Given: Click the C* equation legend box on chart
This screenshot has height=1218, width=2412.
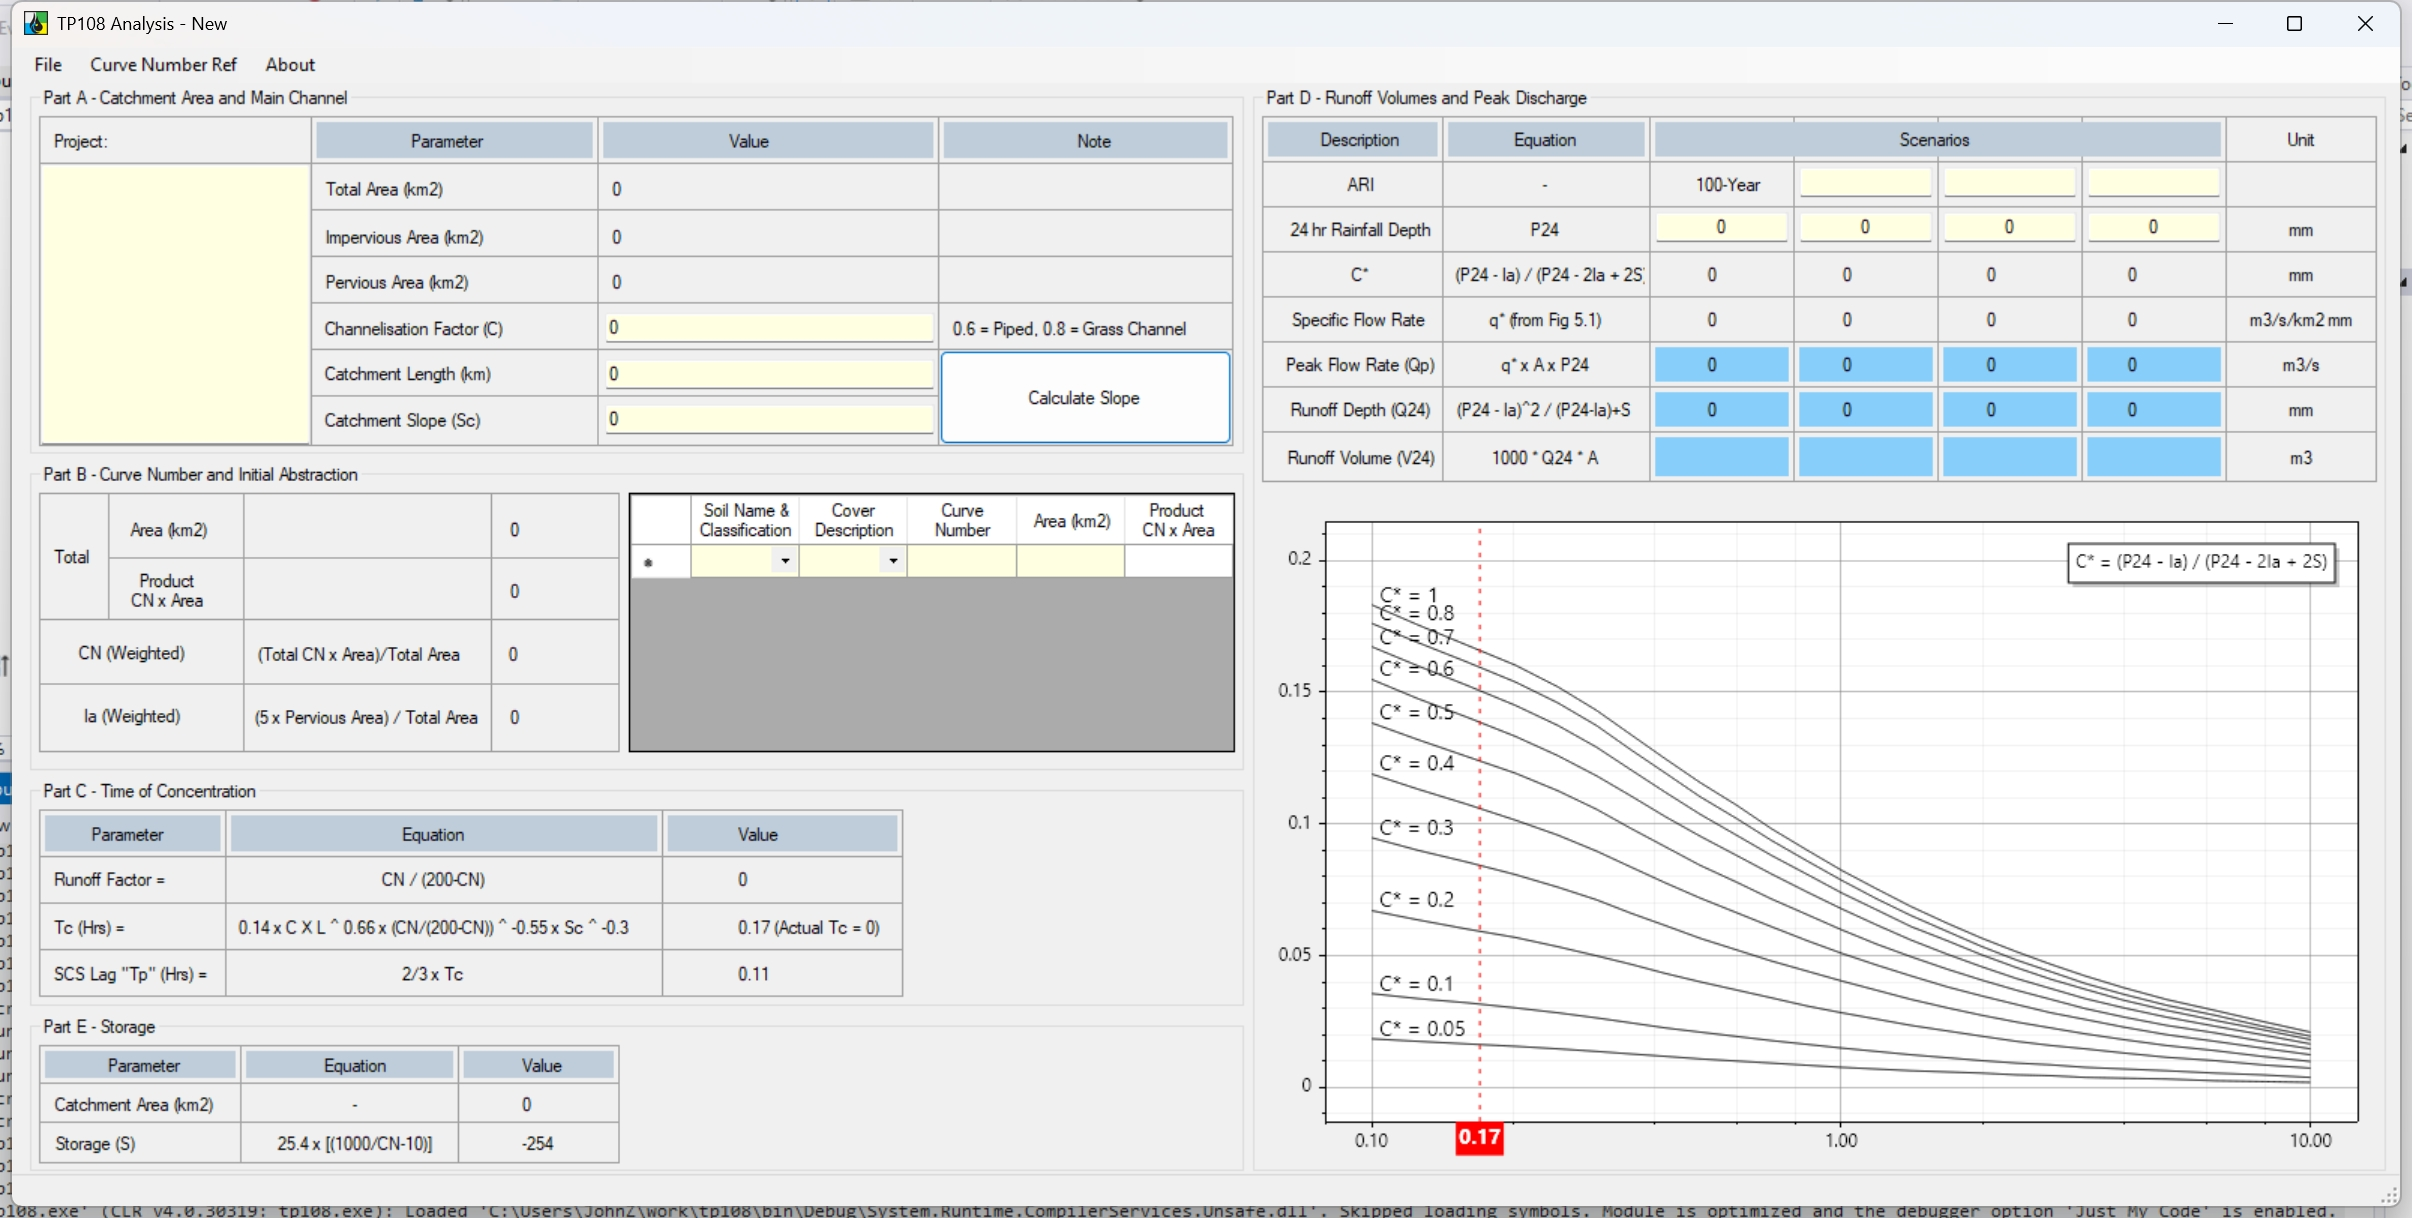Looking at the screenshot, I should tap(2200, 562).
